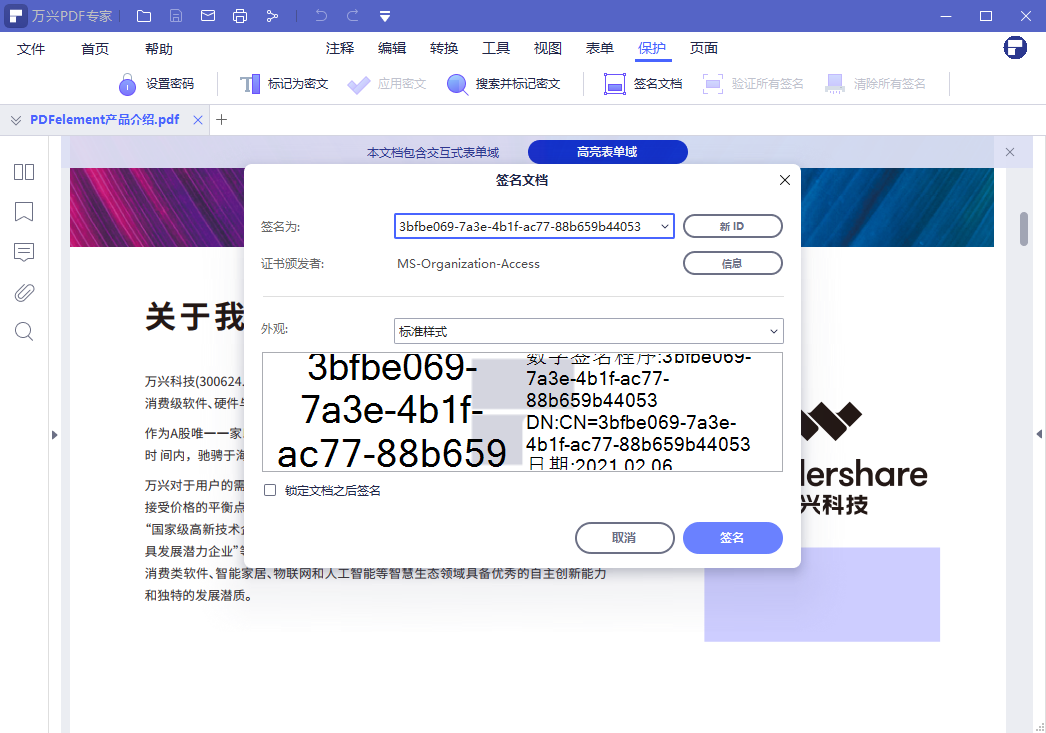Screen dimensions: 1046x733
Task: Click 应用密文 toolbar item
Action: [x=387, y=84]
